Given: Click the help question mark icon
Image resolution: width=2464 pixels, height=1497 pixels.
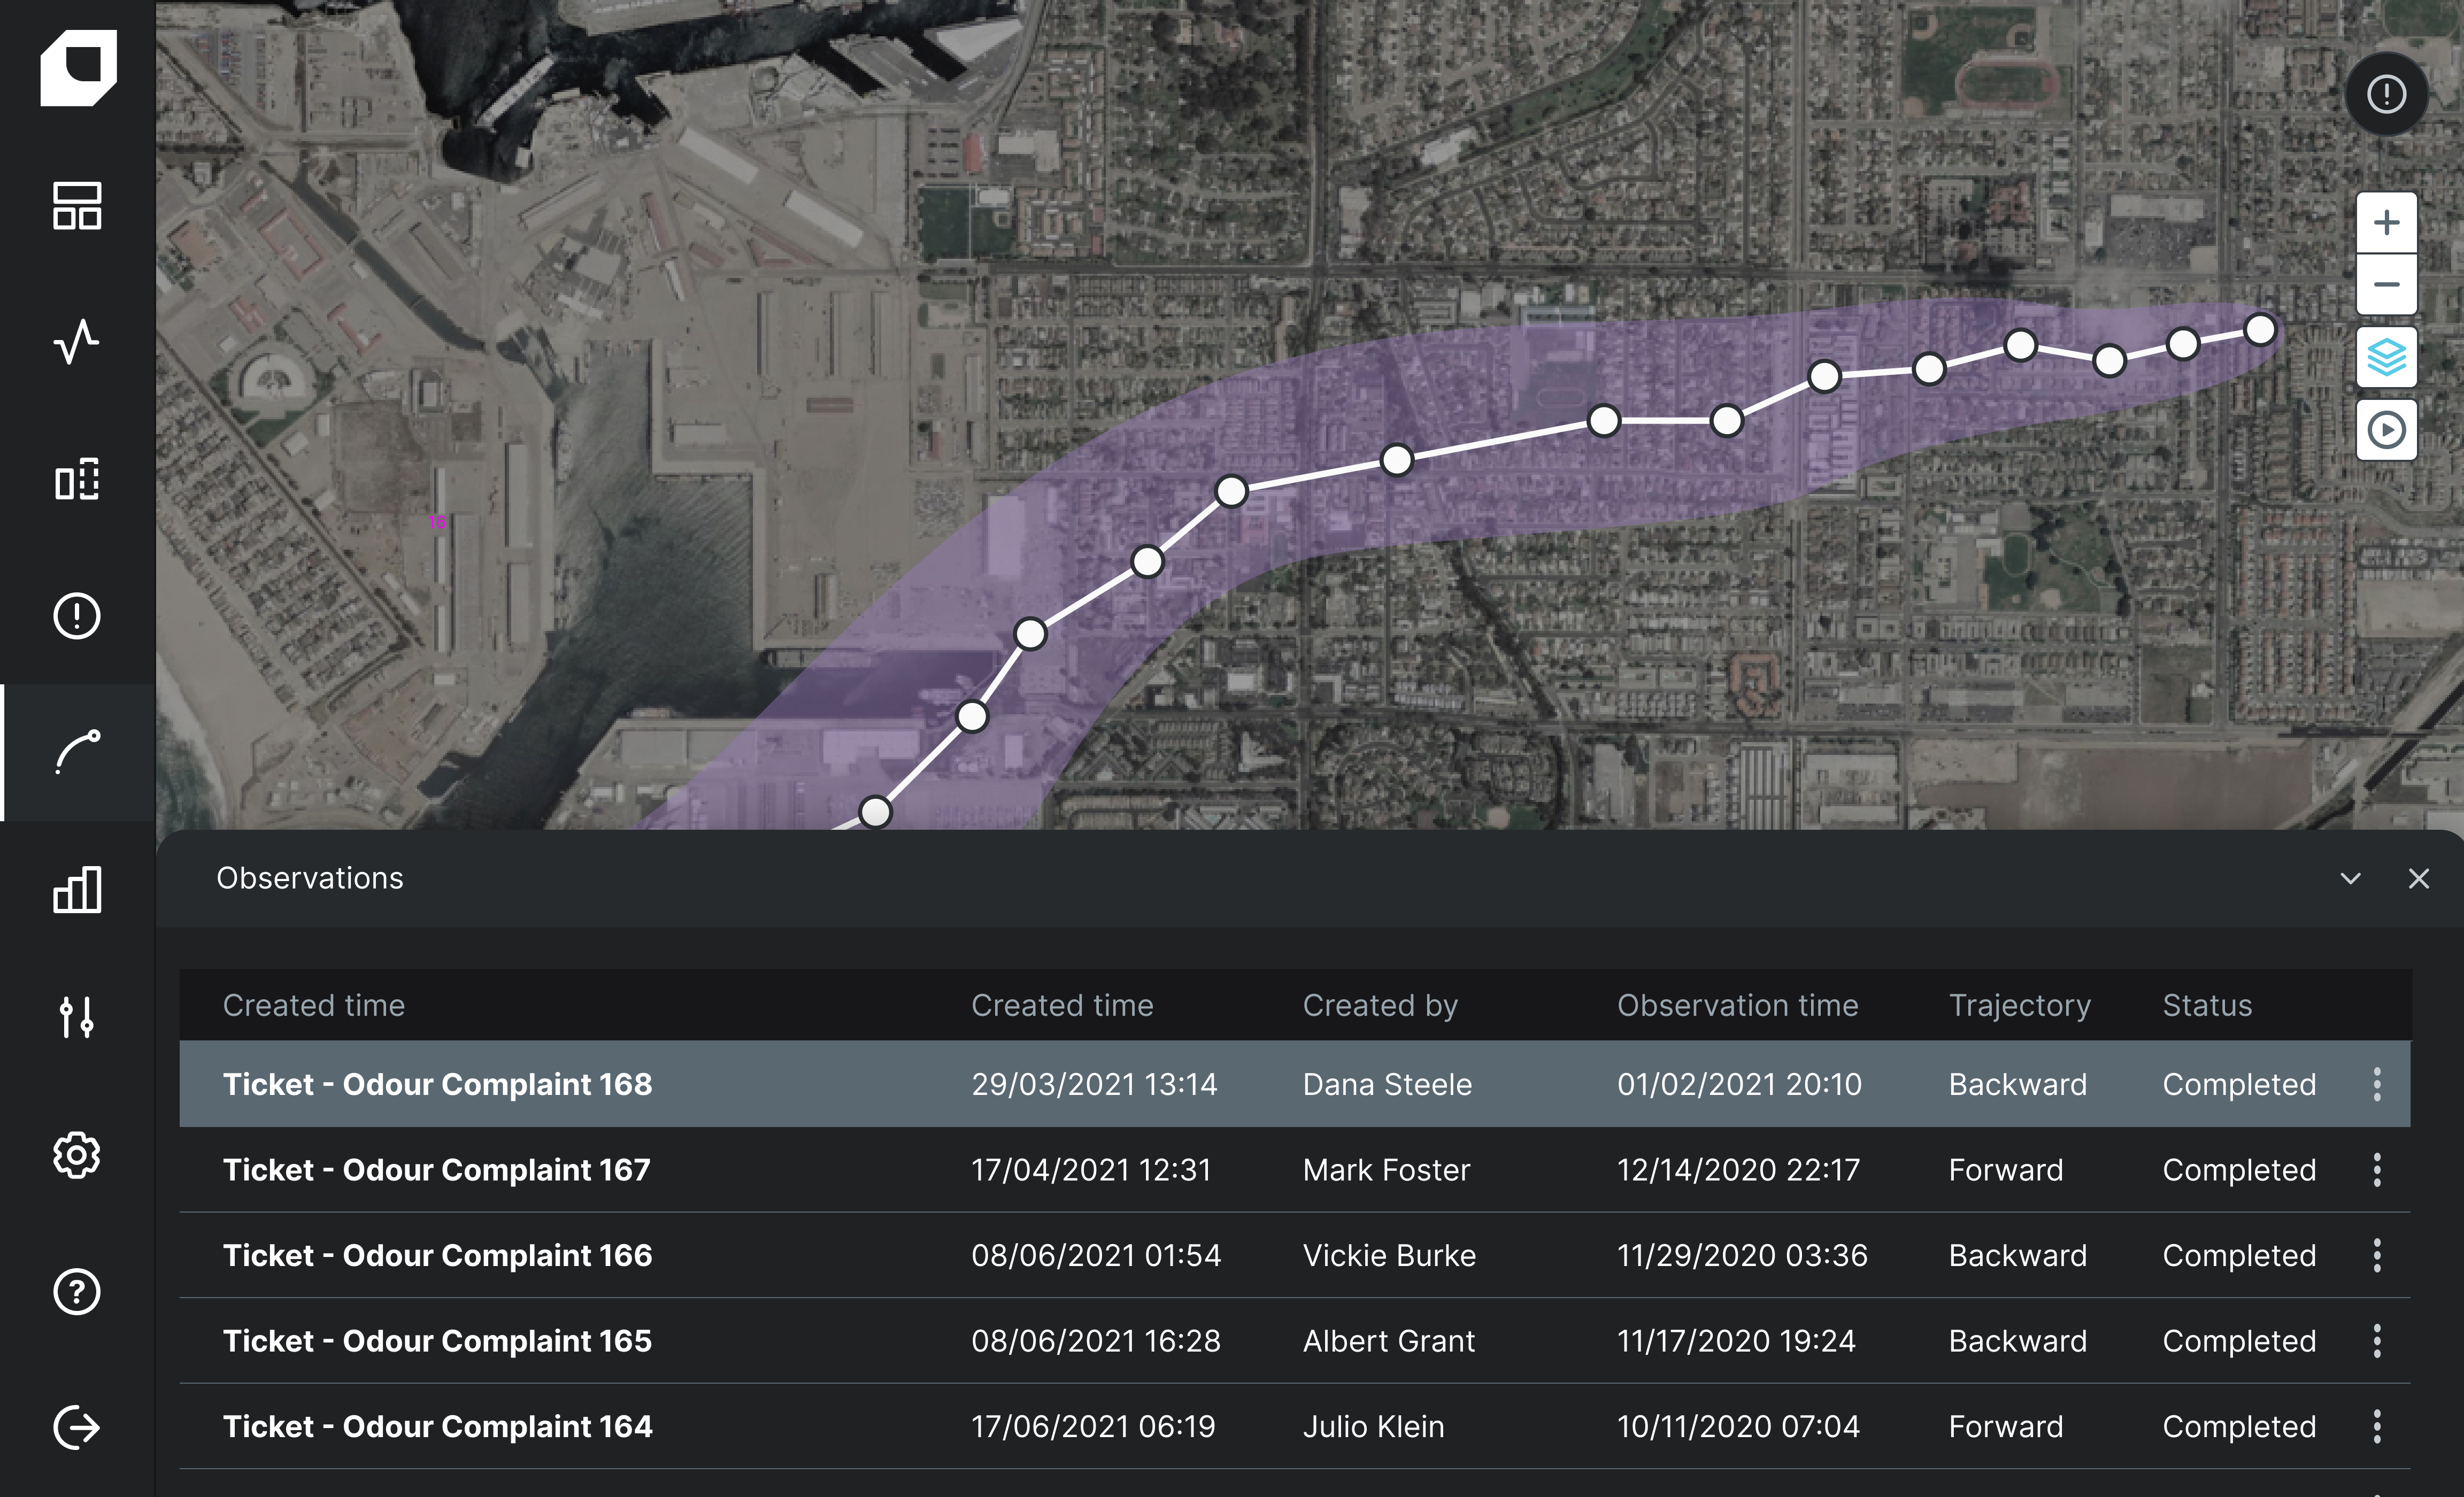Looking at the screenshot, I should (x=77, y=1291).
